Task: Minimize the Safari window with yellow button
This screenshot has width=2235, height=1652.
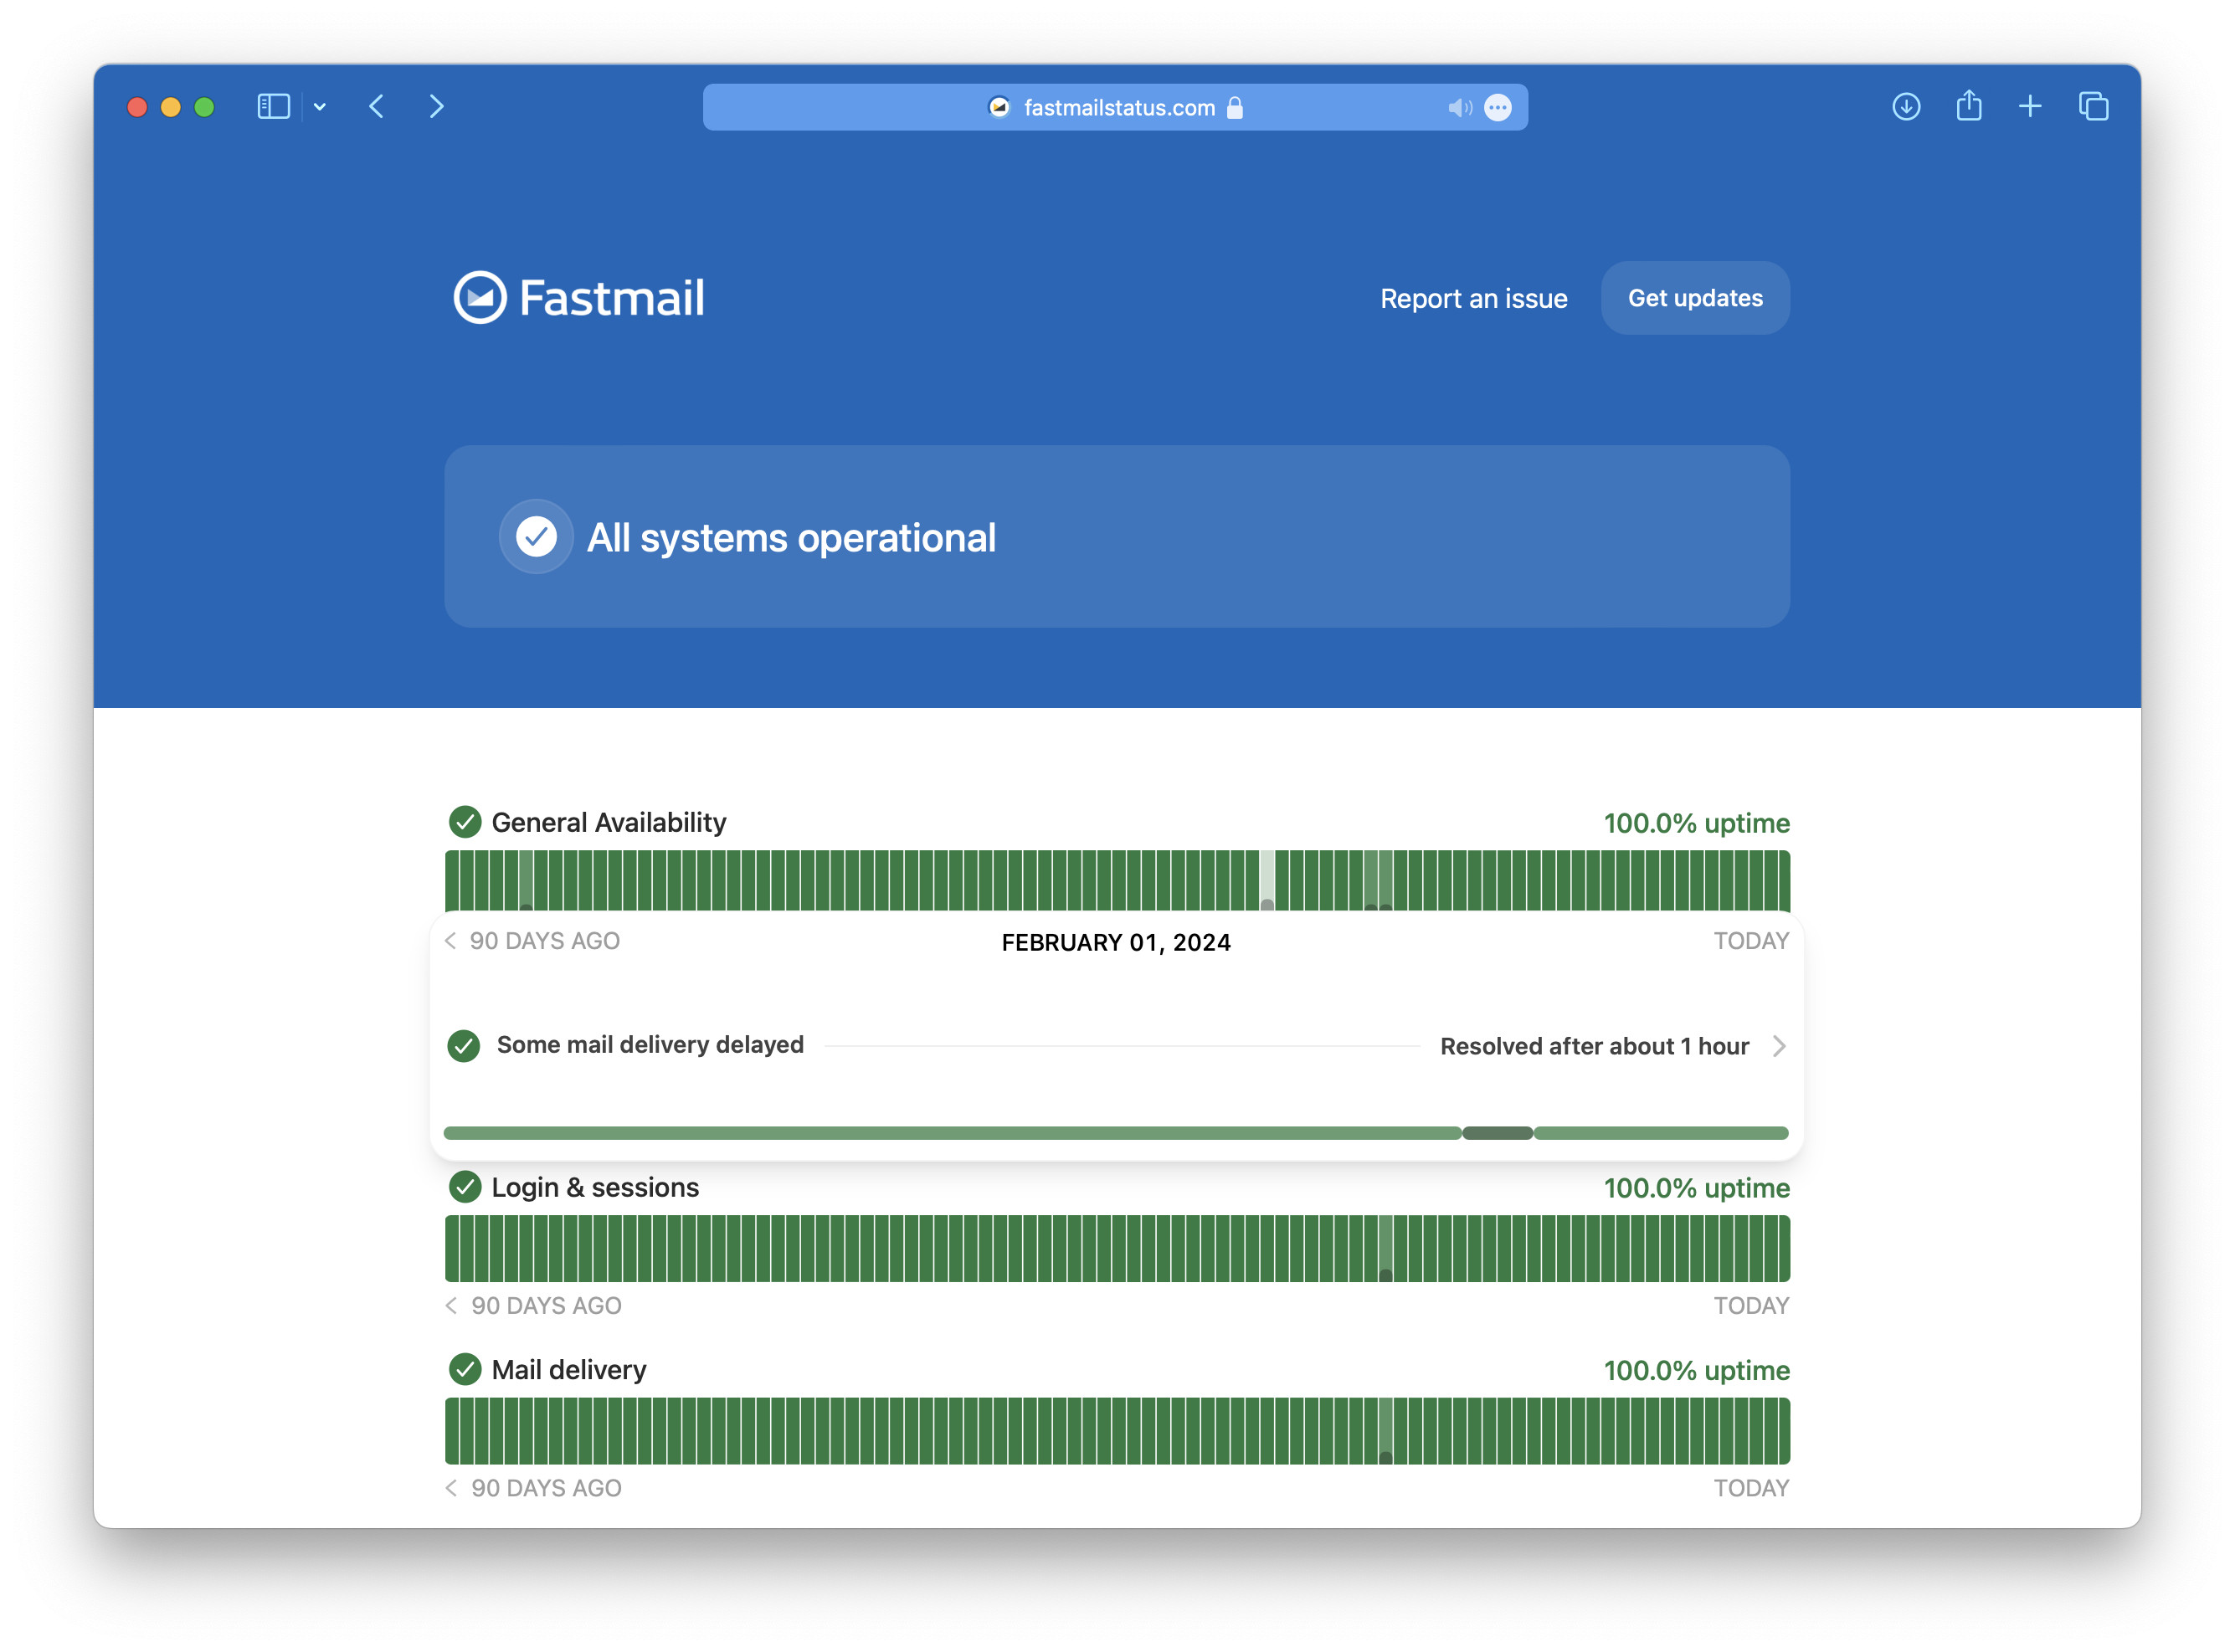Action: point(171,107)
